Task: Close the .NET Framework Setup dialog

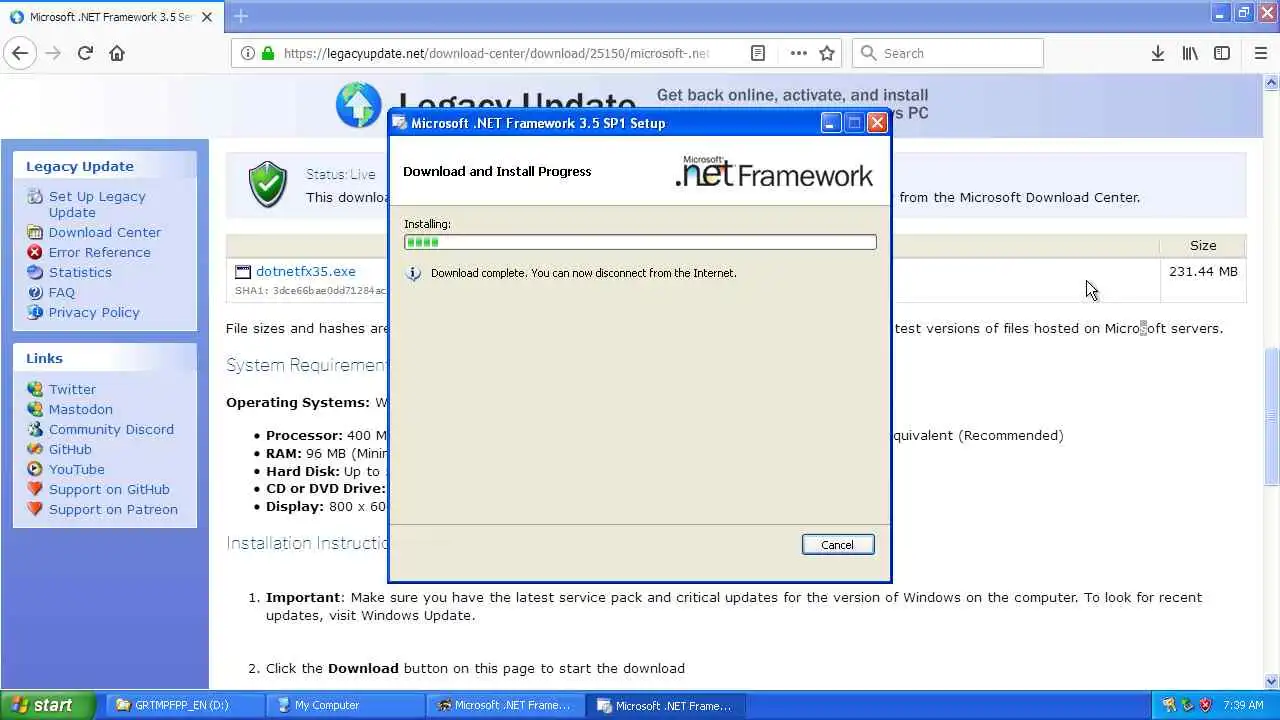Action: click(877, 123)
